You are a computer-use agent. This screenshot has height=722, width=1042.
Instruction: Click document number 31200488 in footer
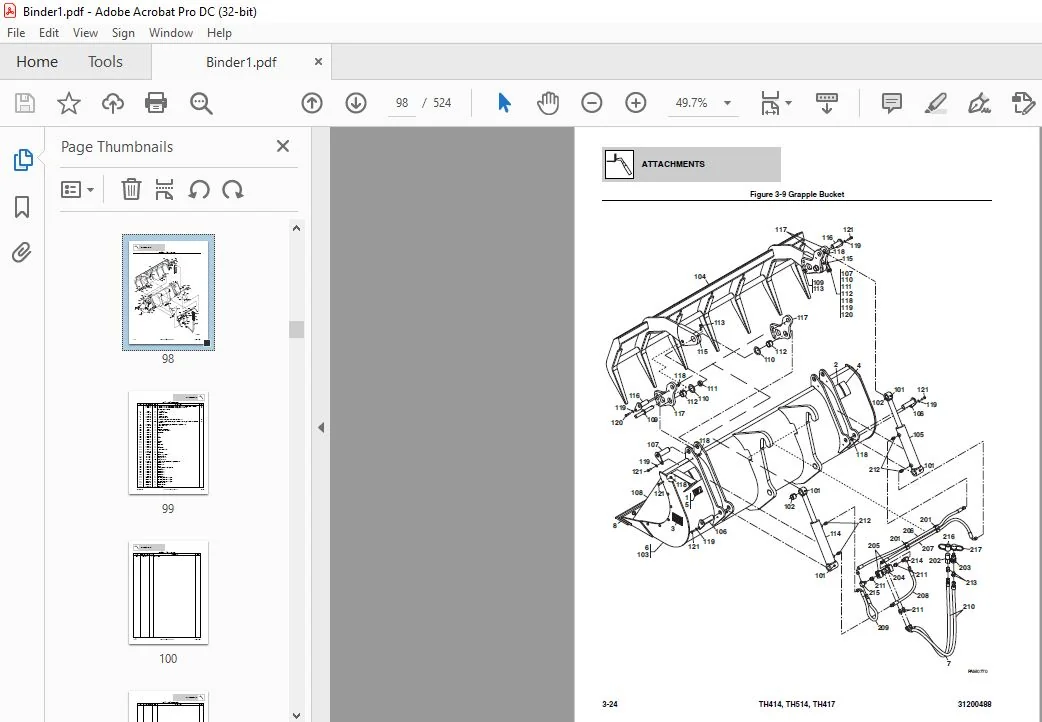pos(974,704)
